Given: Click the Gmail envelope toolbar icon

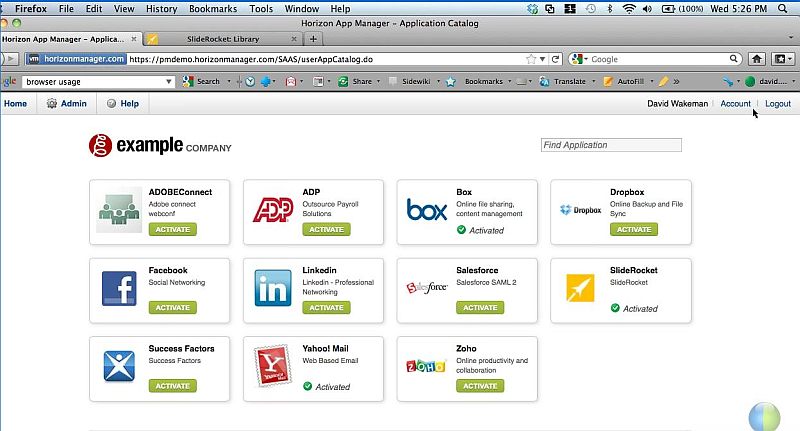Looking at the screenshot, I should click(x=290, y=82).
